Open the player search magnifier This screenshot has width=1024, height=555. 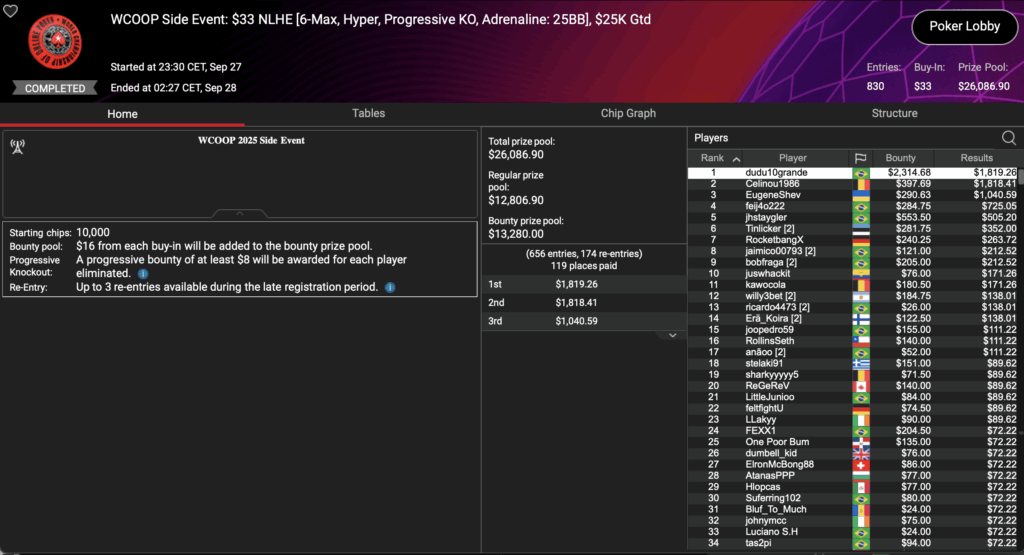pos(1008,138)
